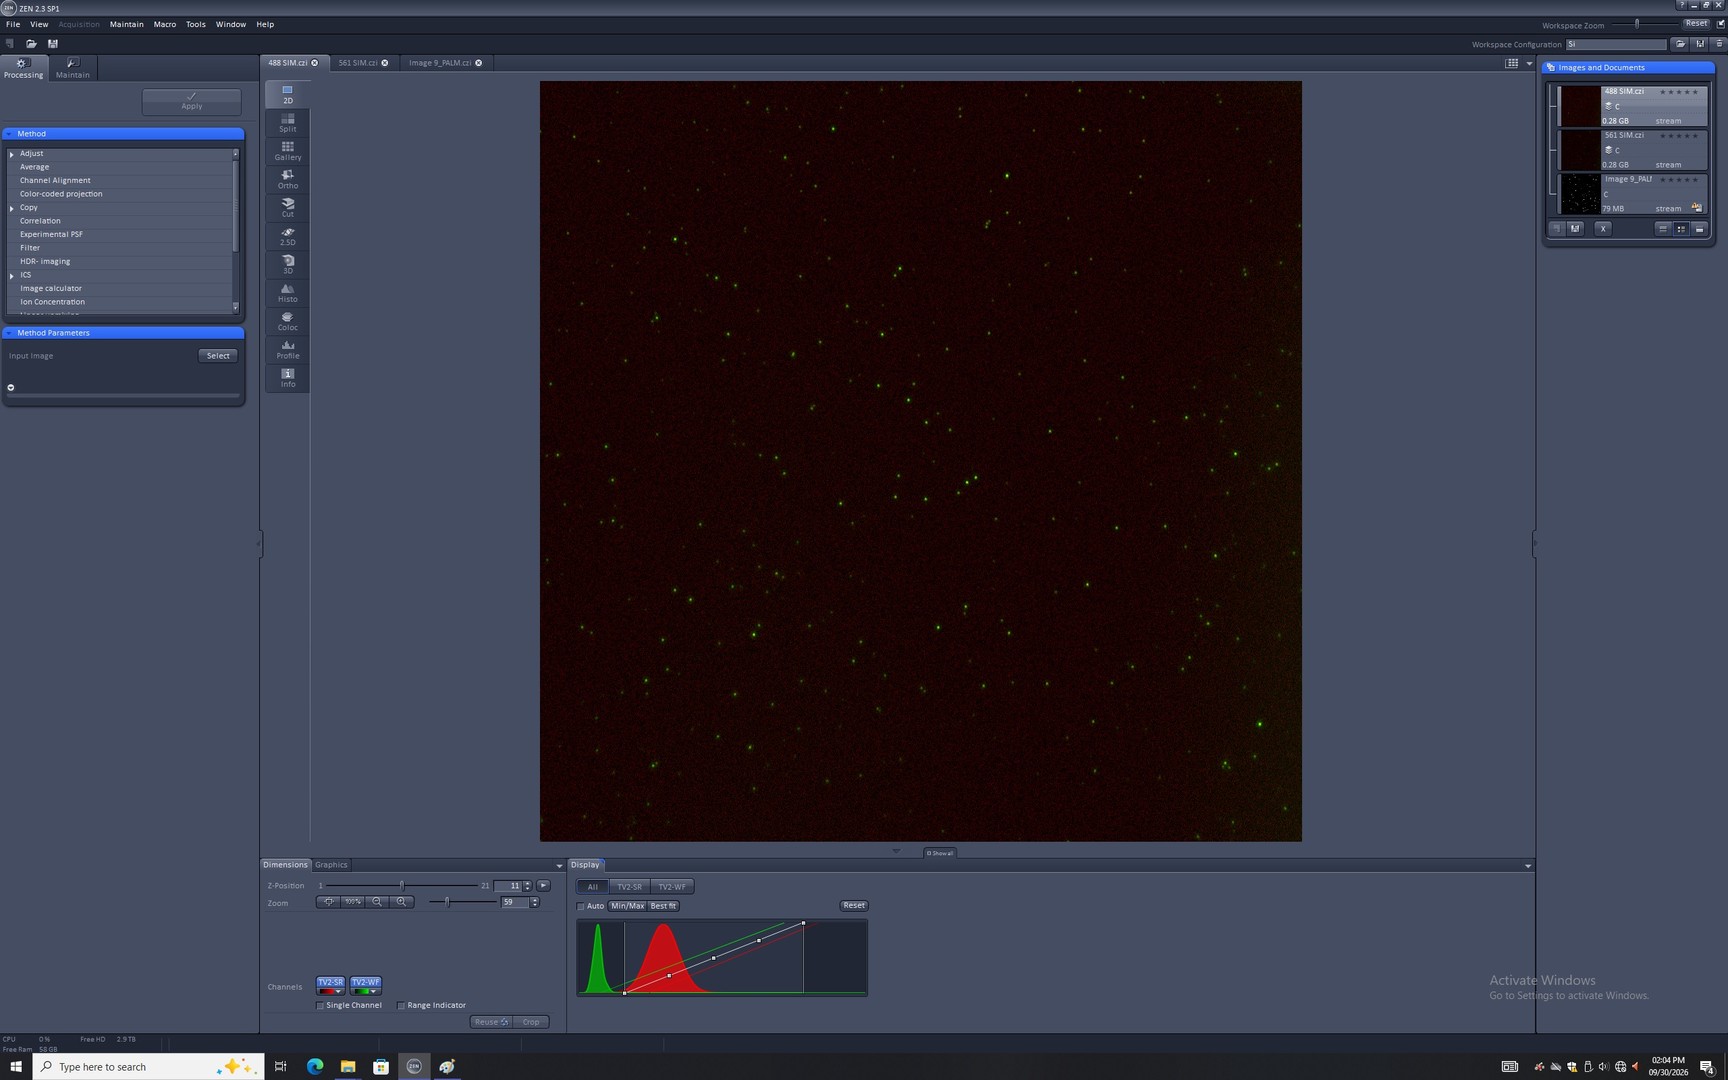
Task: Fit image to window zoom icon
Action: [328, 902]
